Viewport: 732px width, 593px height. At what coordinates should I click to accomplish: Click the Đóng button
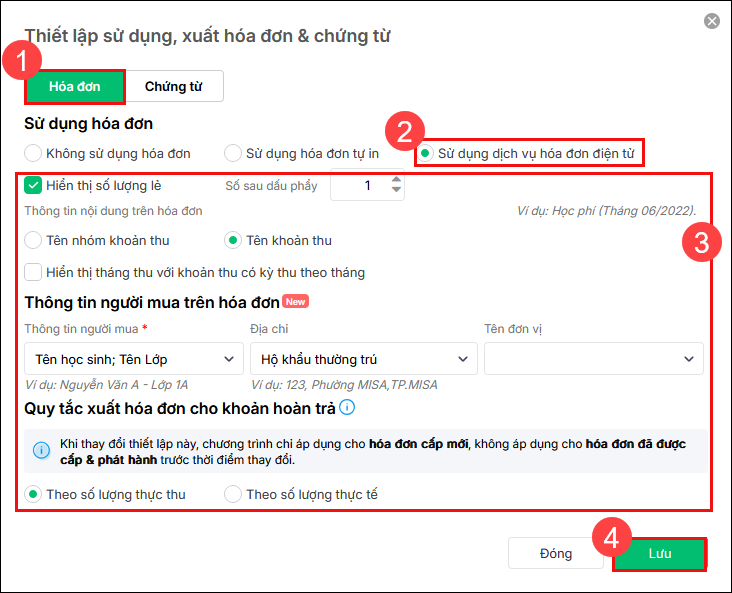point(556,554)
